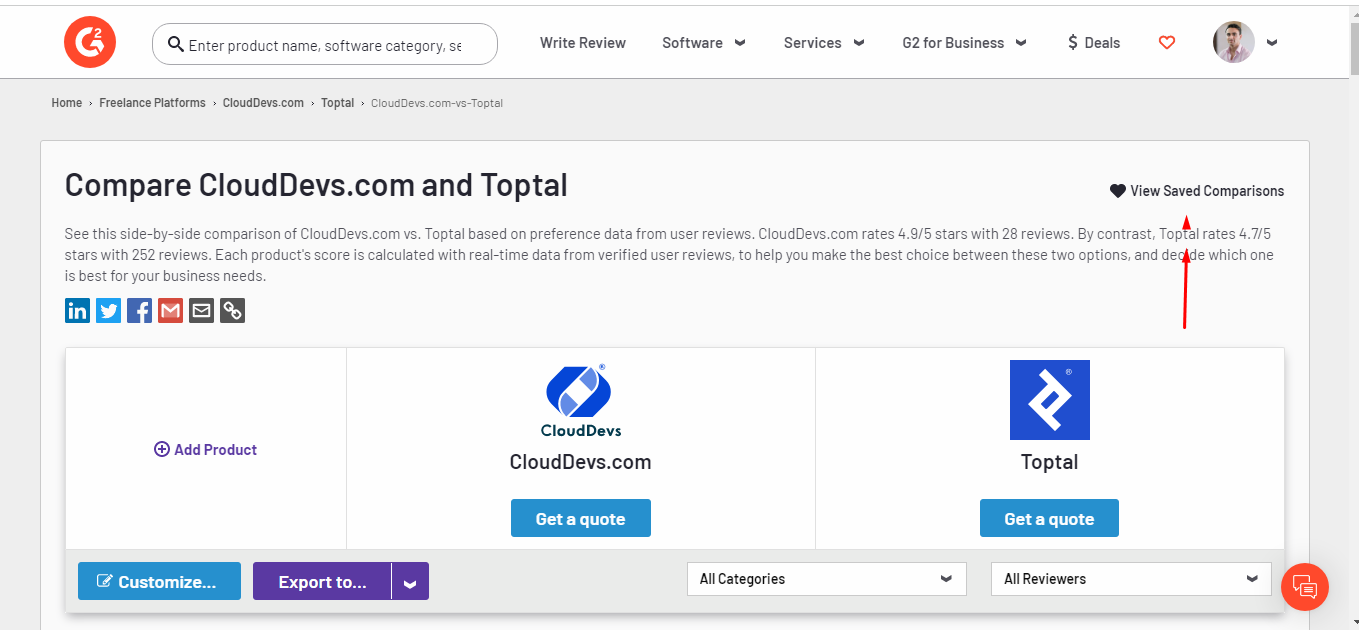1359x630 pixels.
Task: Open Toptal breadcrumb link
Action: [x=337, y=103]
